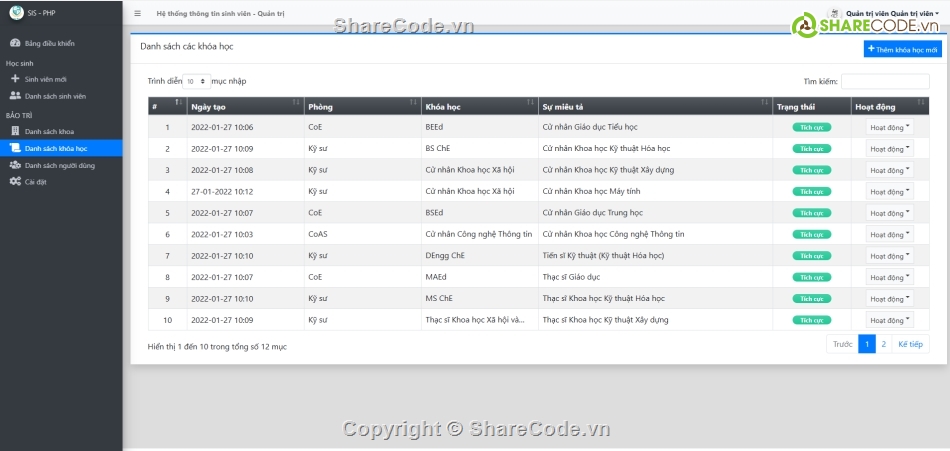The height and width of the screenshot is (451, 950).
Task: Click the SIS - PHP logo
Action: tap(15, 13)
